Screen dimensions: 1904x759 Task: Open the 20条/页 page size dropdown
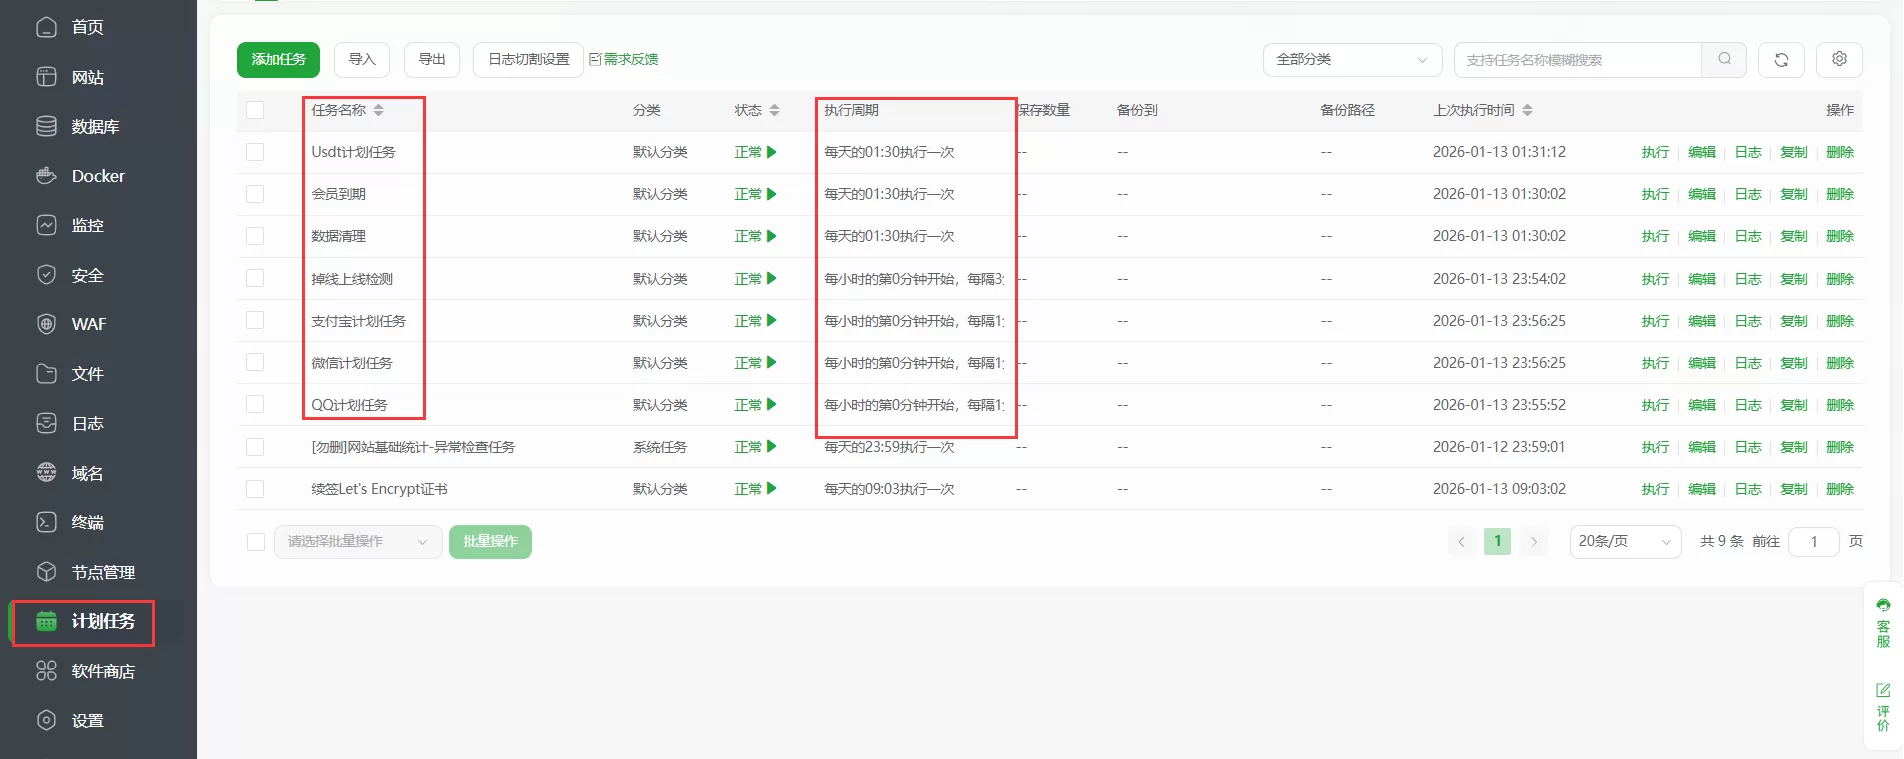point(1625,541)
